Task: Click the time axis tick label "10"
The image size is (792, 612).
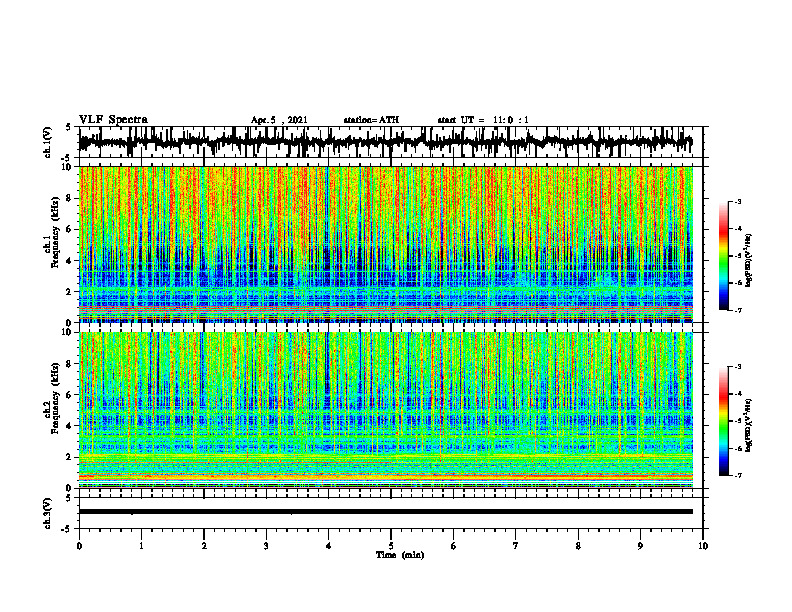Action: click(703, 546)
